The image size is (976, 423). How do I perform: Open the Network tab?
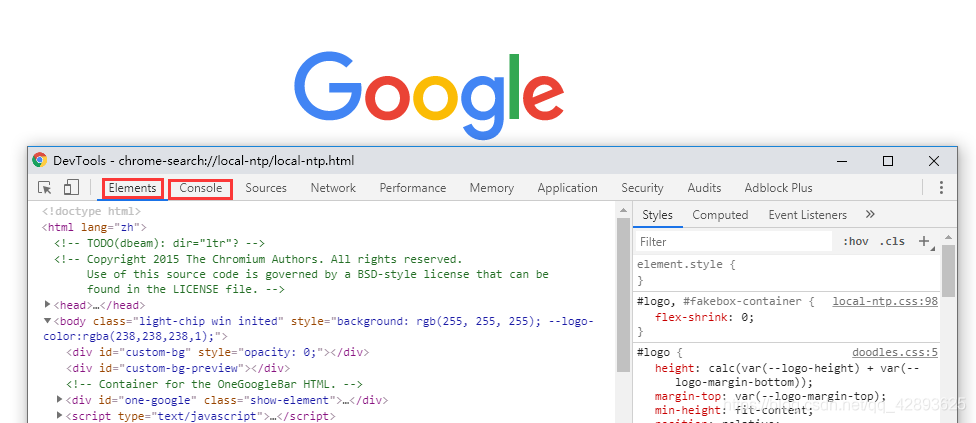point(333,188)
